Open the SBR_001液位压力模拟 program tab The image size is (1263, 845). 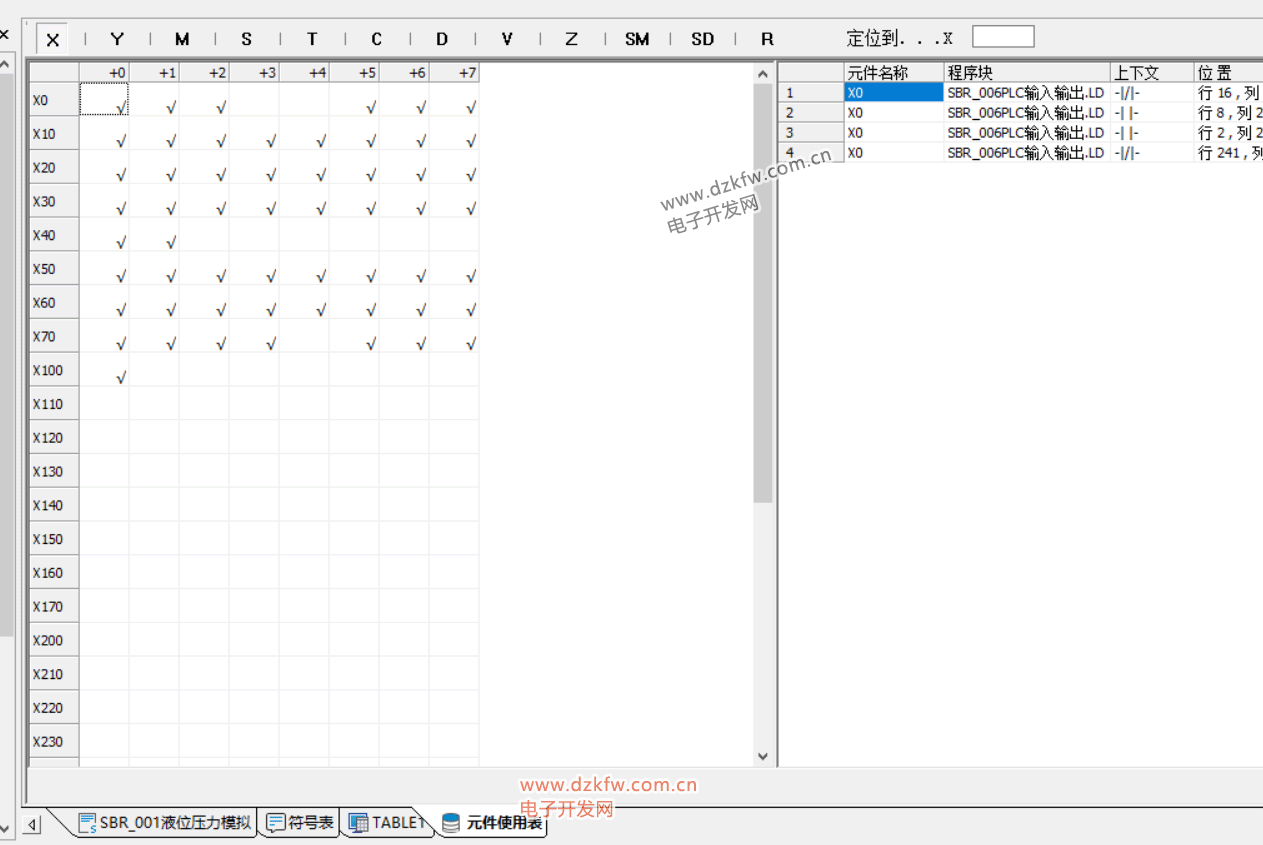click(165, 823)
